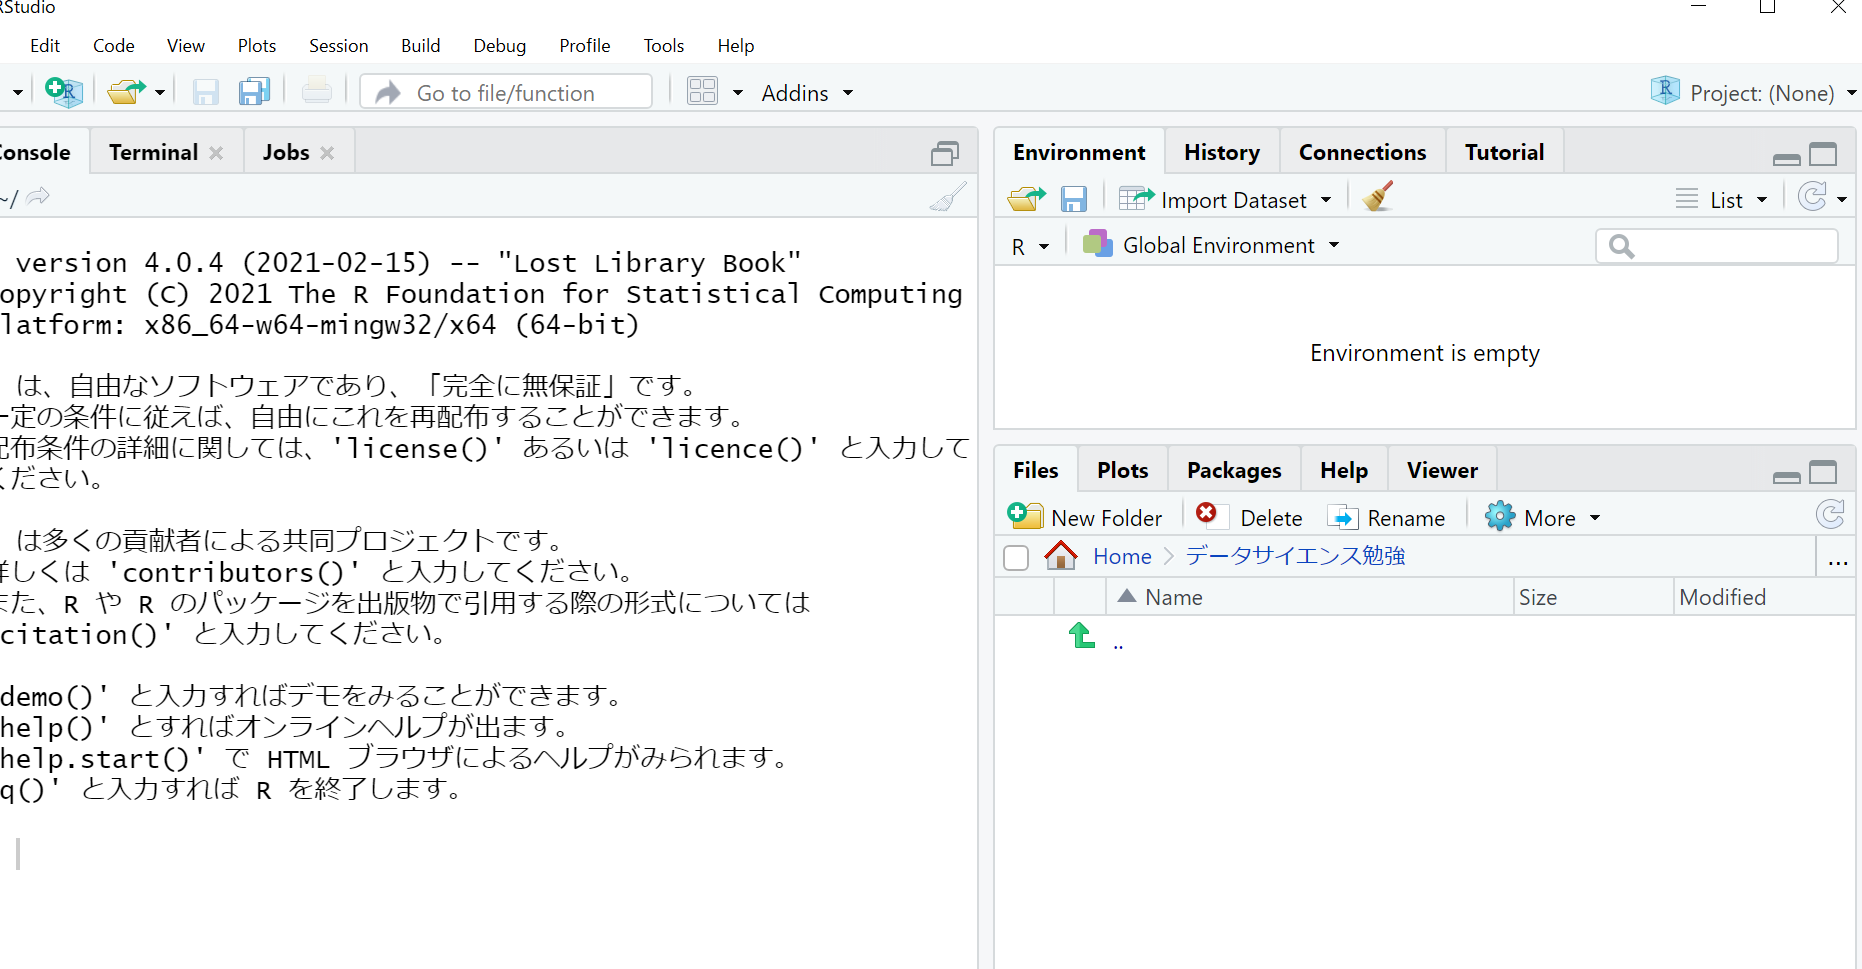Open the Tutorial tab
The width and height of the screenshot is (1862, 969).
(x=1504, y=152)
